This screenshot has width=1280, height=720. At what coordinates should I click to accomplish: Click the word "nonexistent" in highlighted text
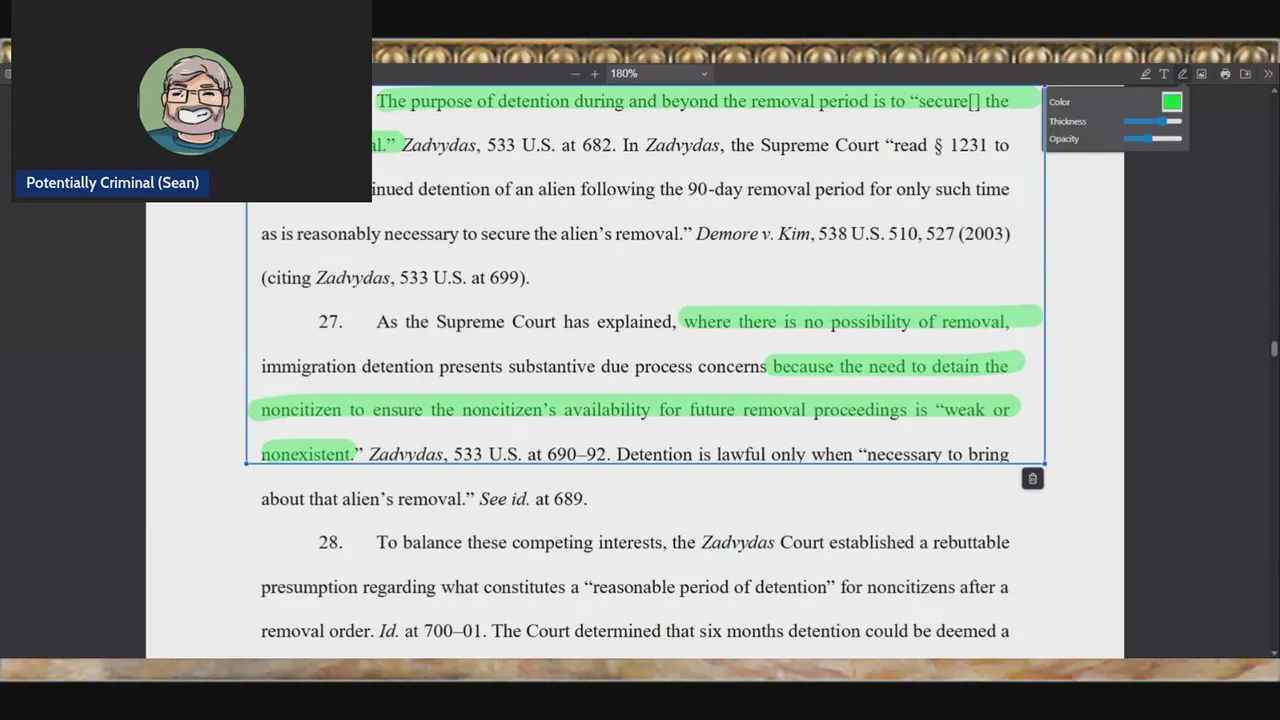(306, 455)
